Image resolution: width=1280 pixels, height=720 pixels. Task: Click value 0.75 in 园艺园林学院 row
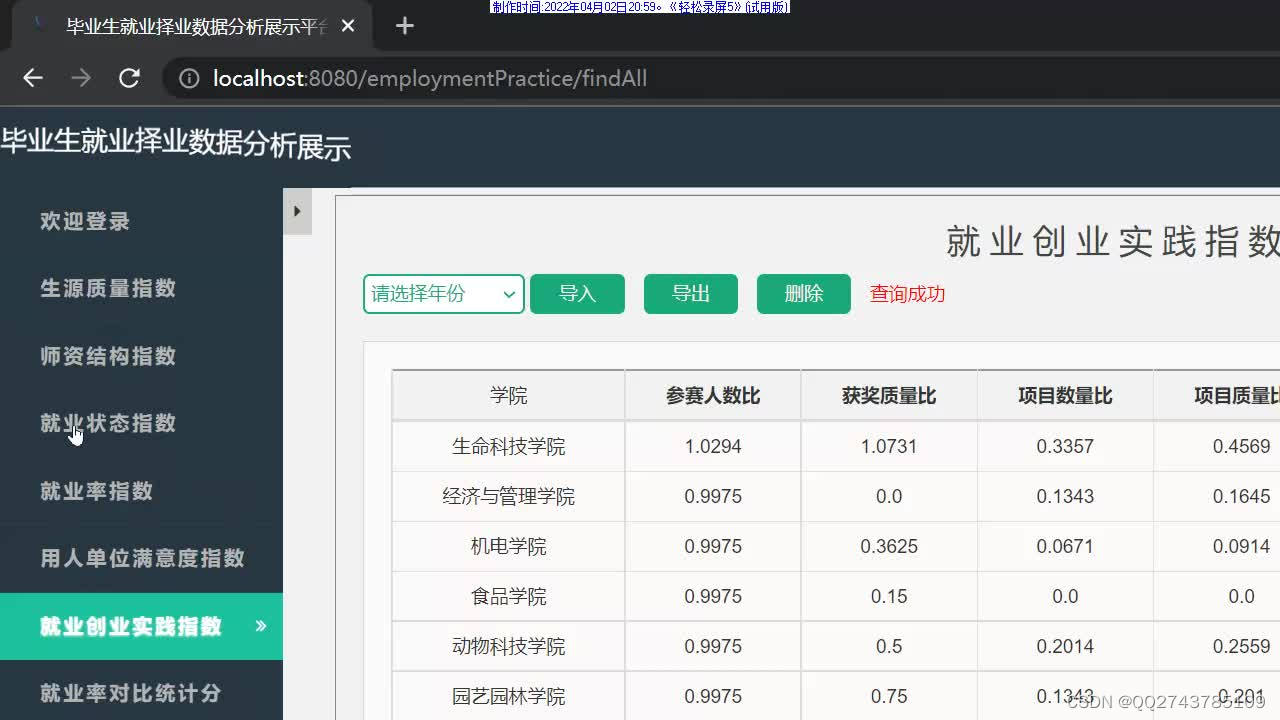pos(889,696)
